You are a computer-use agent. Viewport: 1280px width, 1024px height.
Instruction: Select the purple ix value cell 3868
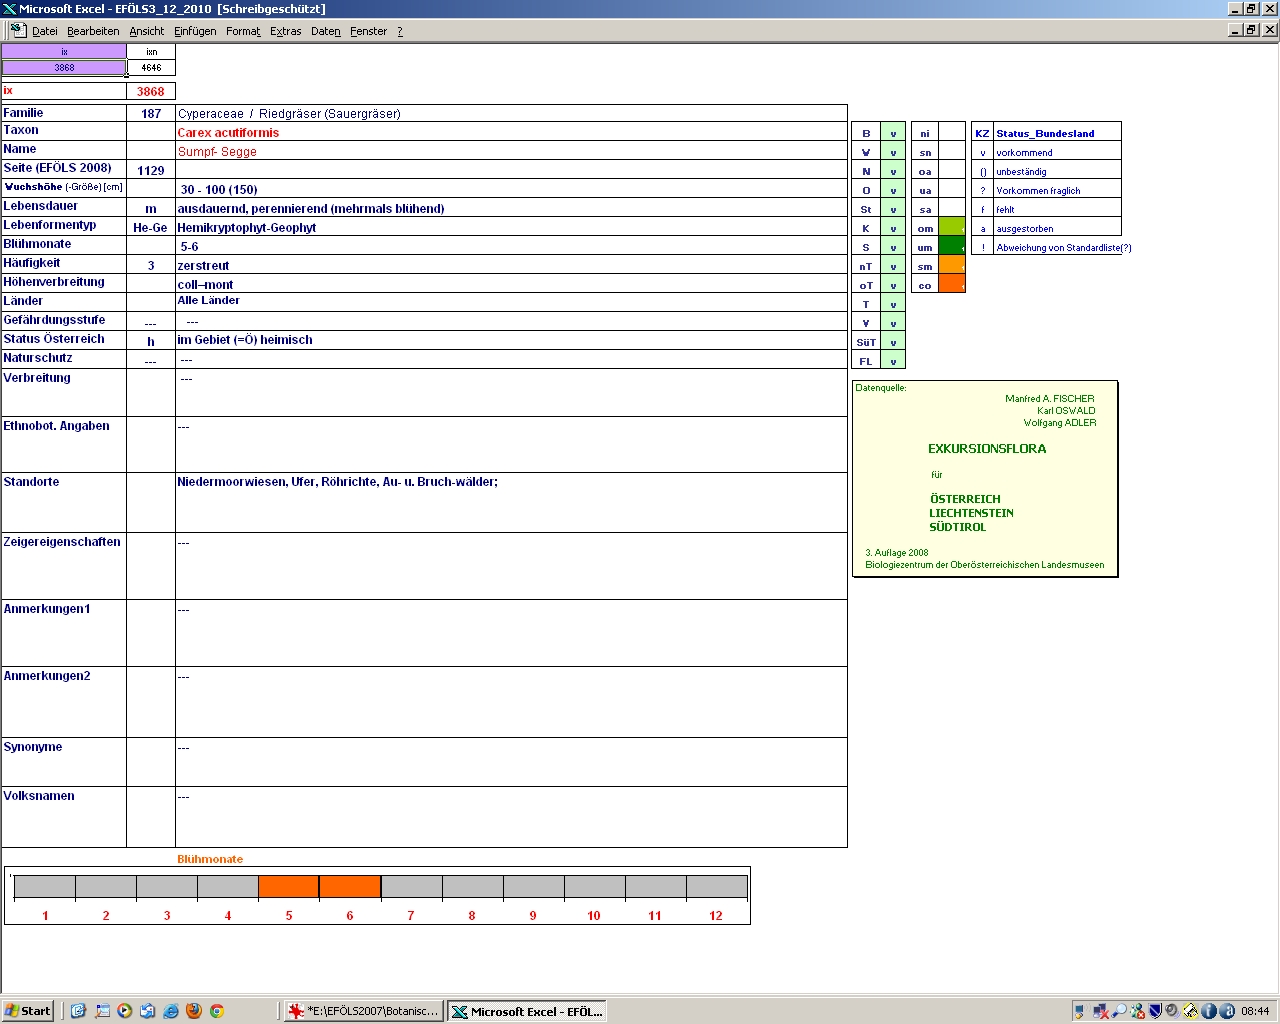(x=64, y=68)
